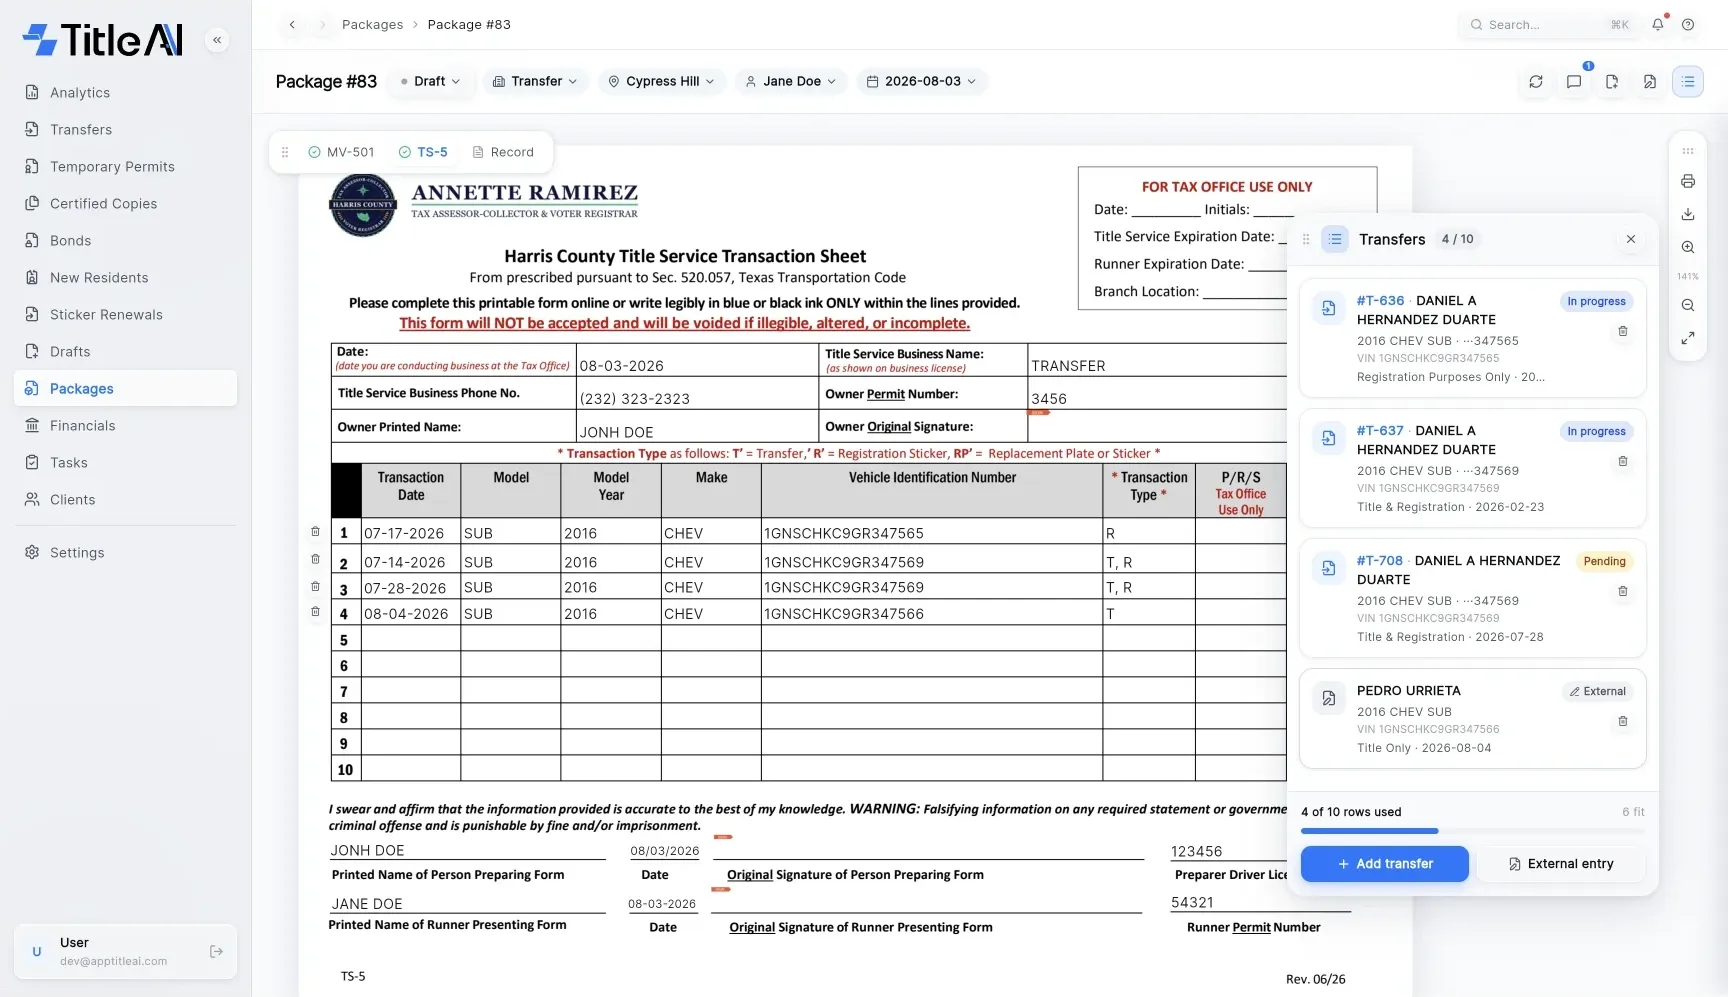Image resolution: width=1728 pixels, height=997 pixels.
Task: Click the print icon in right toolbar
Action: tap(1688, 181)
